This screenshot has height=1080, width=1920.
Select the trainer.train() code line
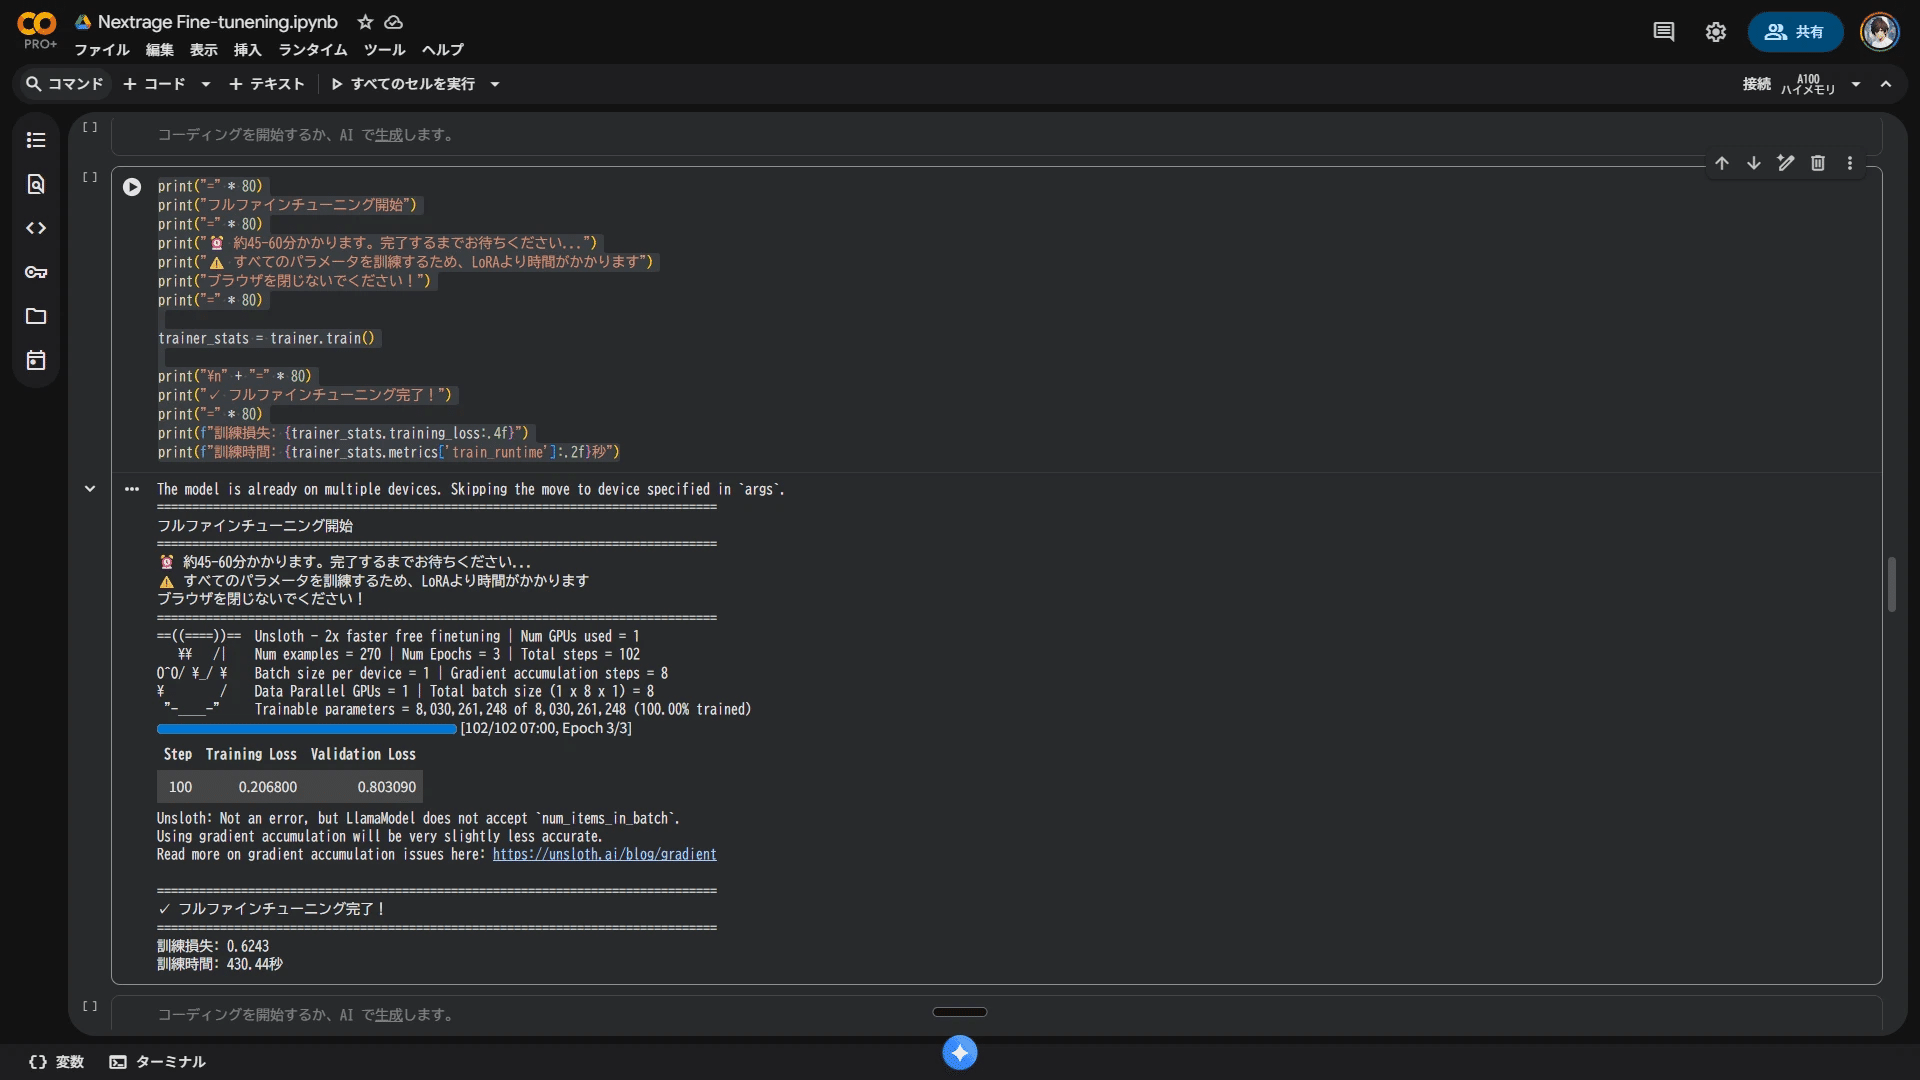(266, 339)
